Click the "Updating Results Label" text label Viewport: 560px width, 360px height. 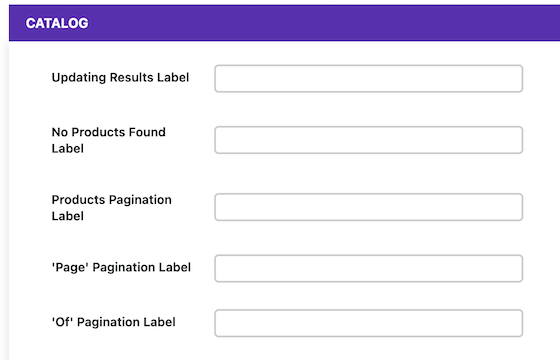point(120,78)
